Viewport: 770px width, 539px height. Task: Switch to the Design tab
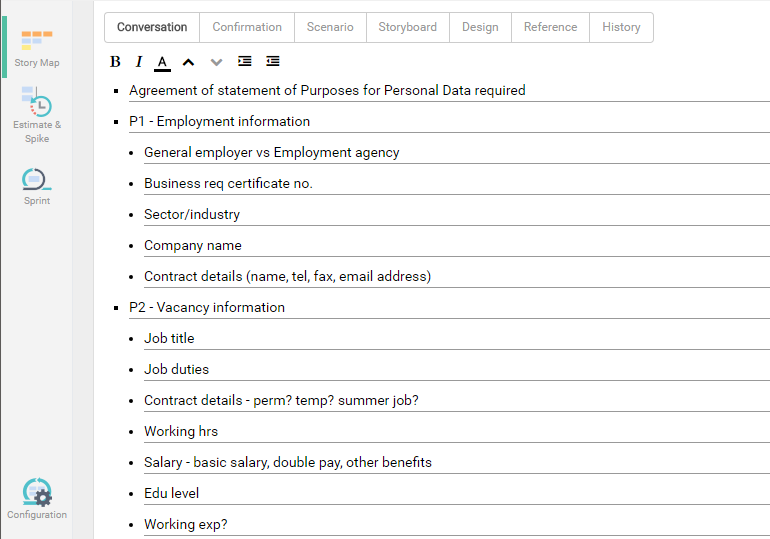tap(480, 27)
